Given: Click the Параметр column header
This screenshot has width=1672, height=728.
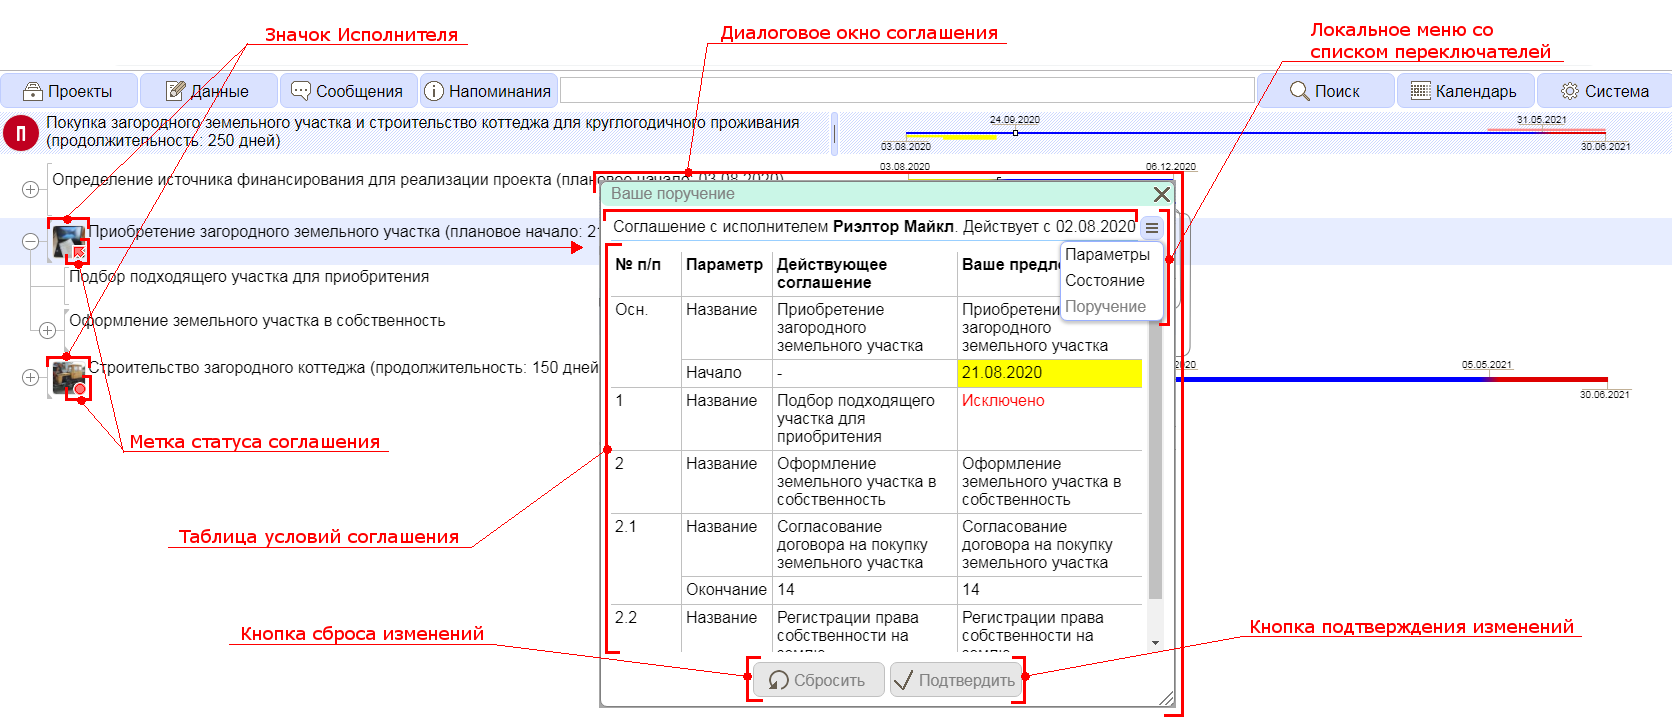Looking at the screenshot, I should point(727,273).
